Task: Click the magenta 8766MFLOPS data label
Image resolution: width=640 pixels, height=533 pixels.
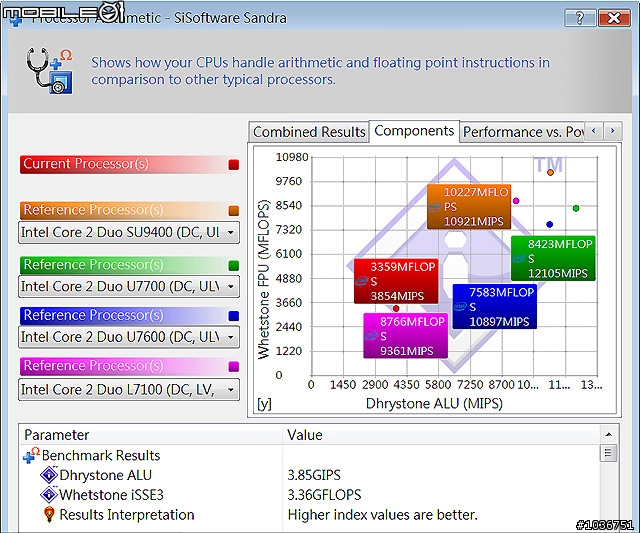Action: click(405, 336)
